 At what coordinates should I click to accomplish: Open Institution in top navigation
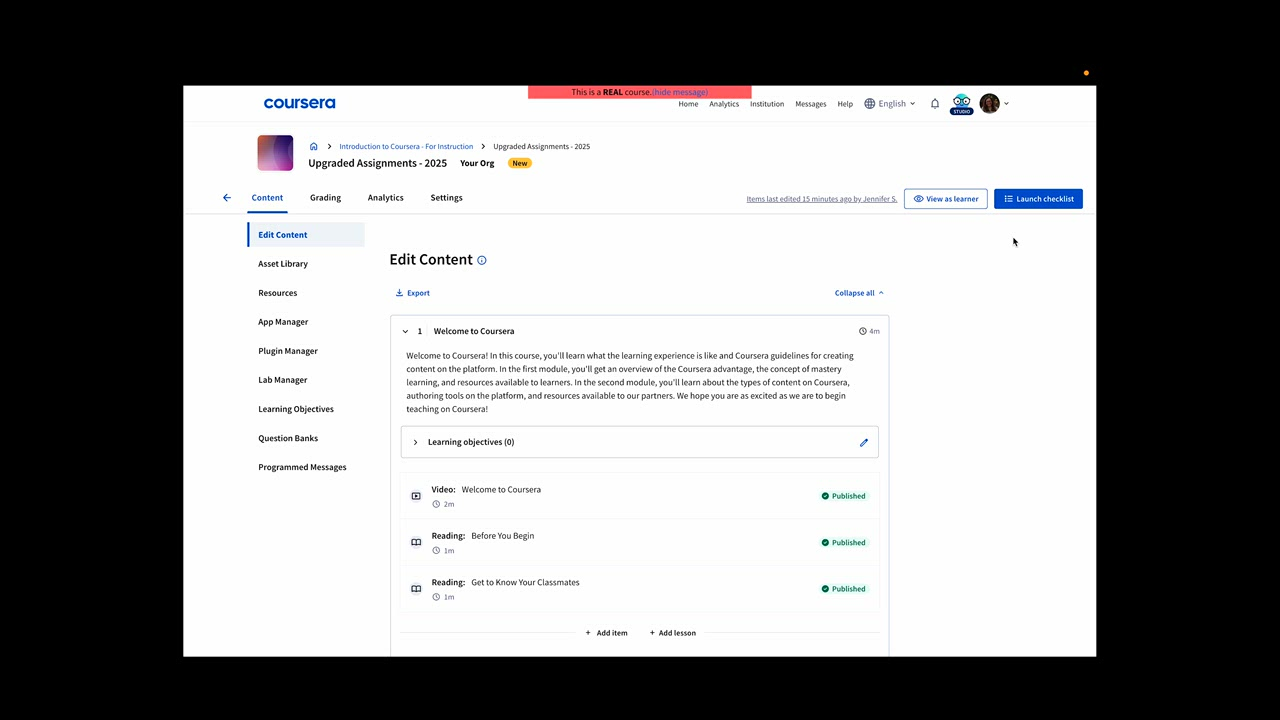(x=767, y=104)
